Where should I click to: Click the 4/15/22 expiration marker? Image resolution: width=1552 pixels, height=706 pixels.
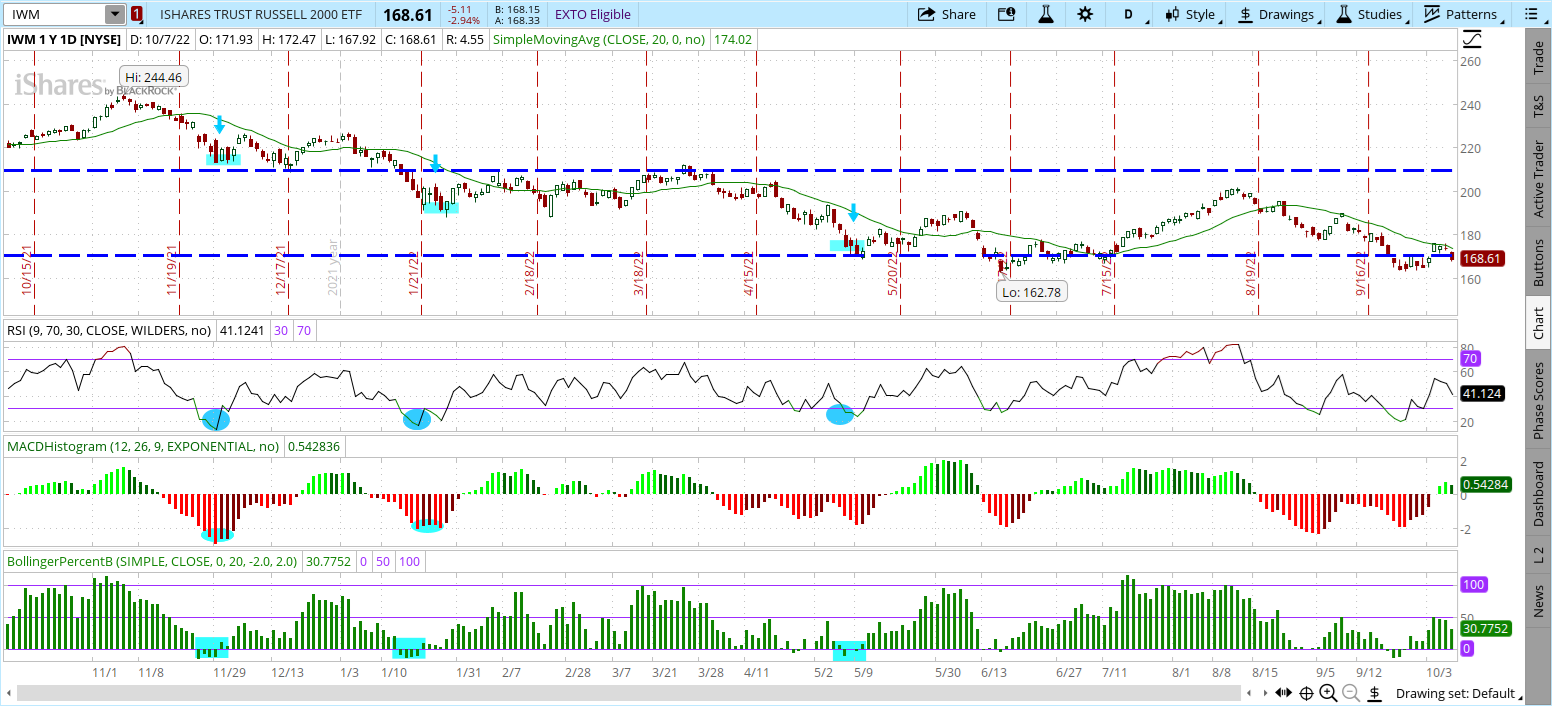click(748, 272)
